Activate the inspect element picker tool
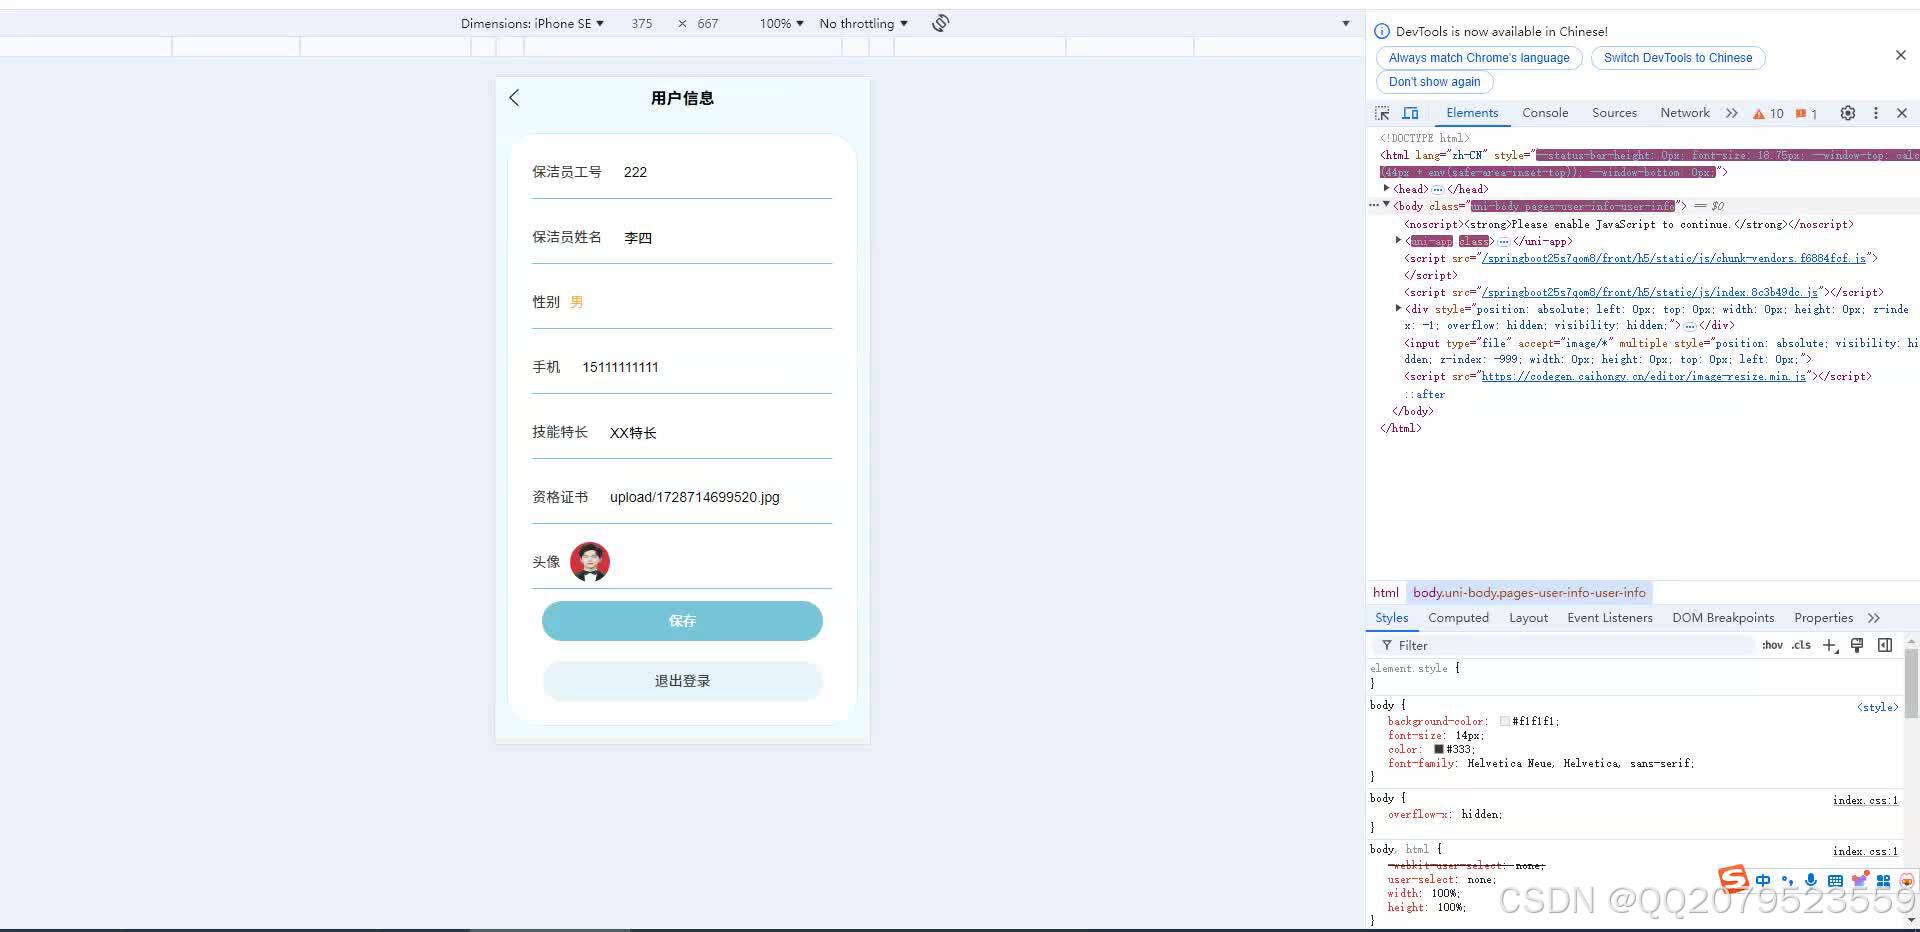Screen dimensions: 1920x932 tap(1382, 113)
